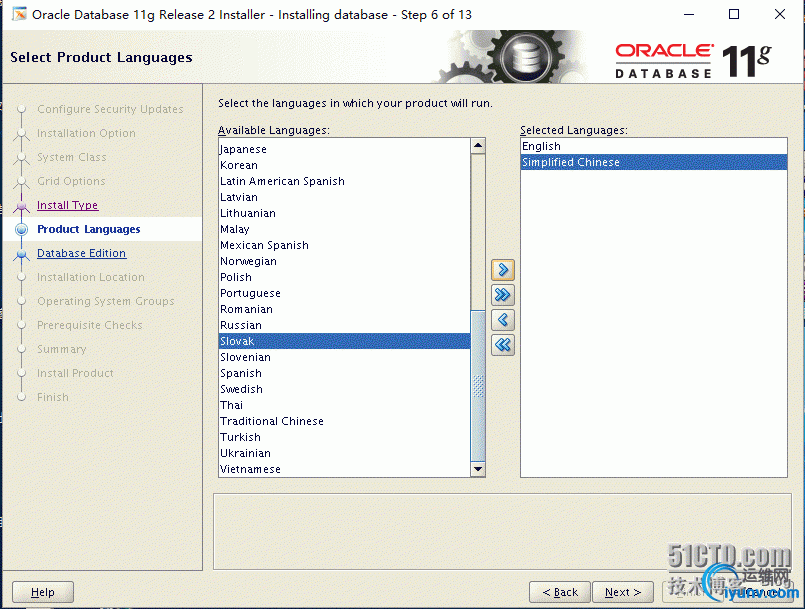
Task: Minimize the installer window
Action: pos(689,14)
